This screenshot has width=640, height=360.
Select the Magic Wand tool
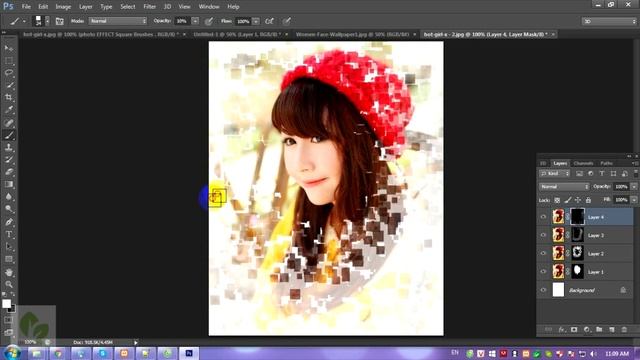click(x=9, y=85)
